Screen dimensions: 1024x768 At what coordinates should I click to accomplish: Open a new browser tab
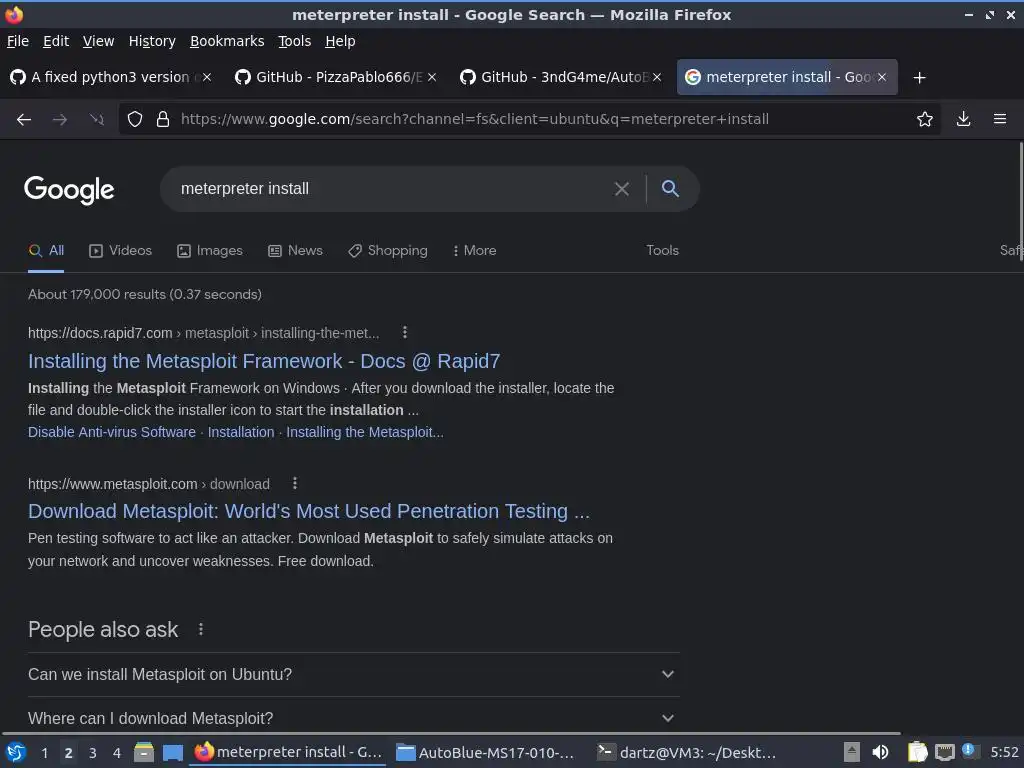click(x=920, y=78)
